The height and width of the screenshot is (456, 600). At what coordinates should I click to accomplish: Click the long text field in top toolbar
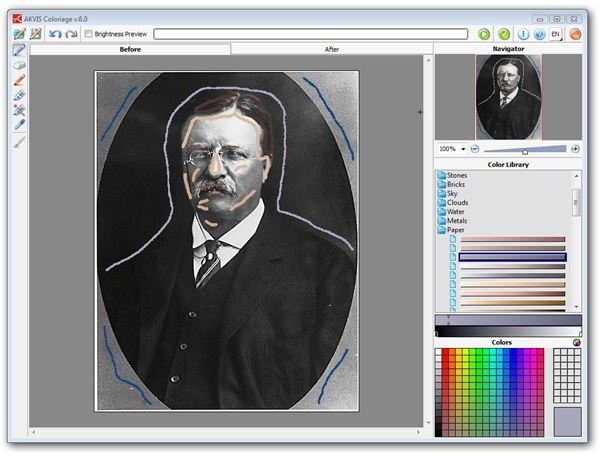(310, 34)
